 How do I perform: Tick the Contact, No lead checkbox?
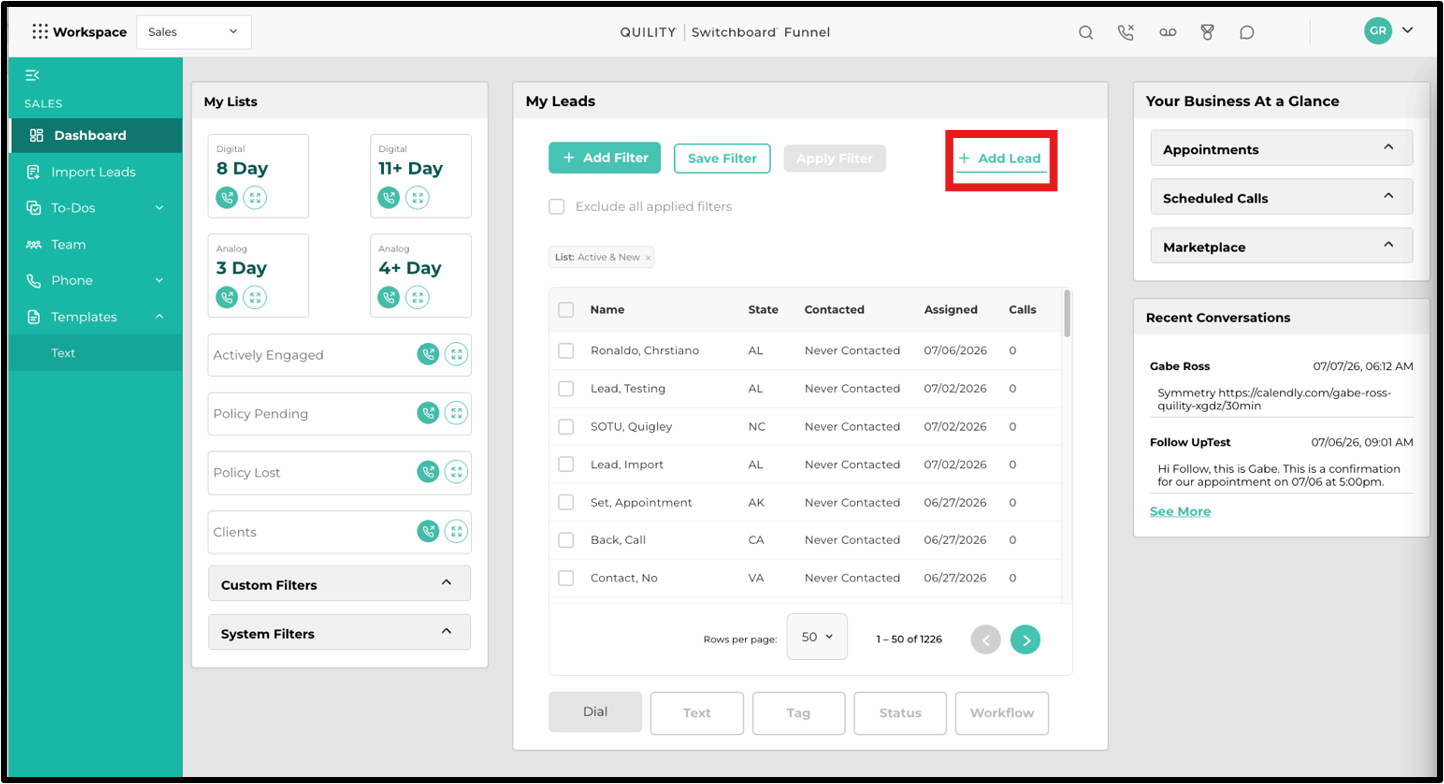[566, 578]
